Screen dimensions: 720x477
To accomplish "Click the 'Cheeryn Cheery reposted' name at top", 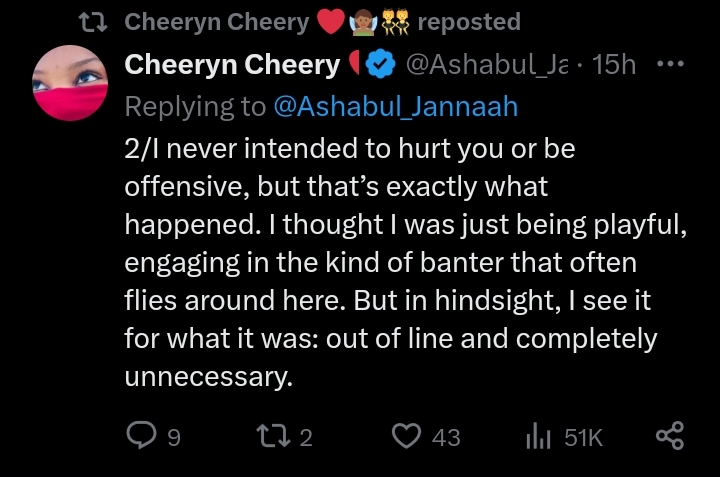I will [217, 22].
